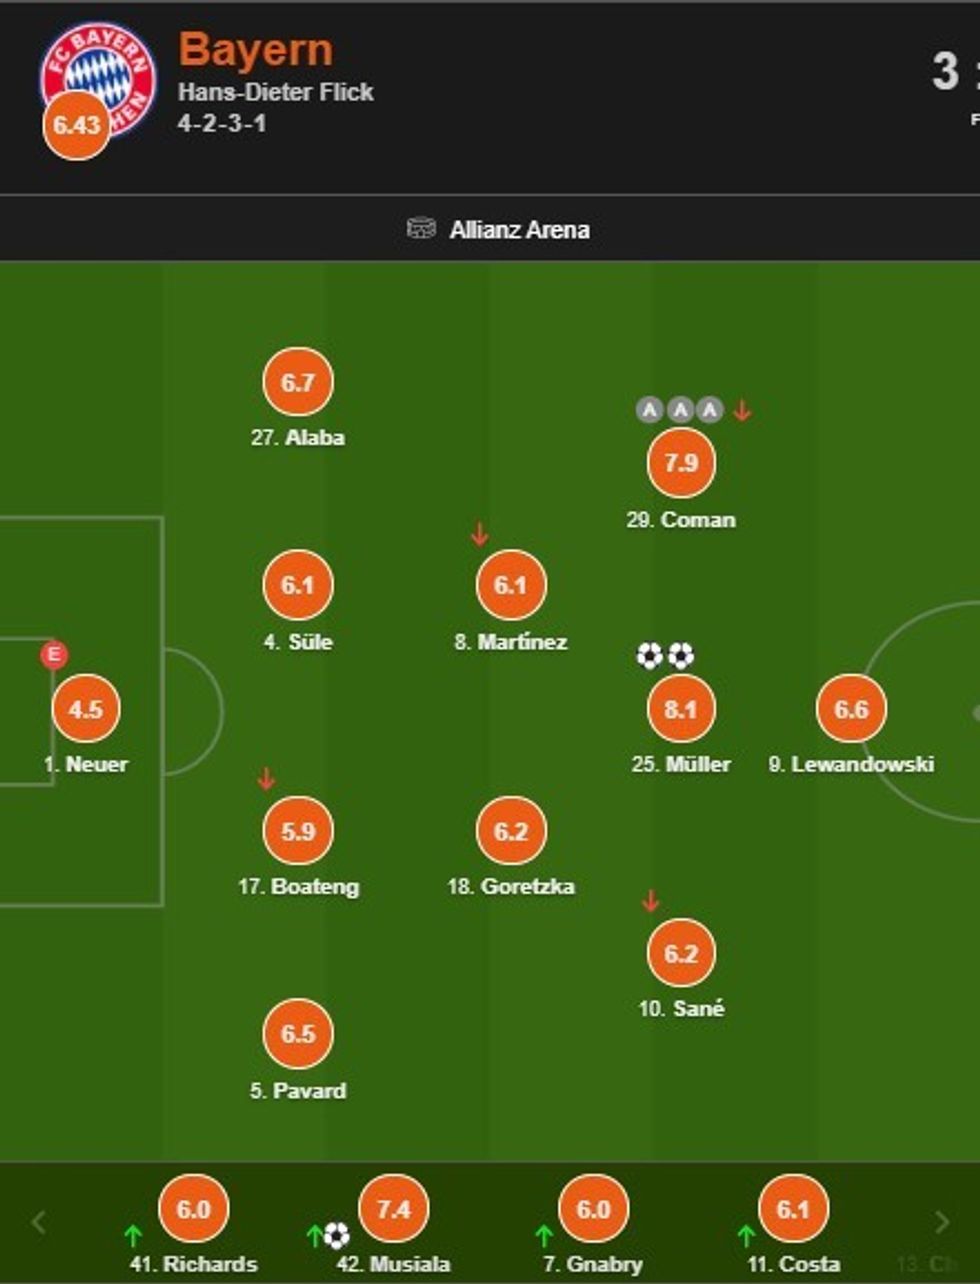Click the Allianz Arena venue label
980x1284 pixels.
pyautogui.click(x=519, y=230)
